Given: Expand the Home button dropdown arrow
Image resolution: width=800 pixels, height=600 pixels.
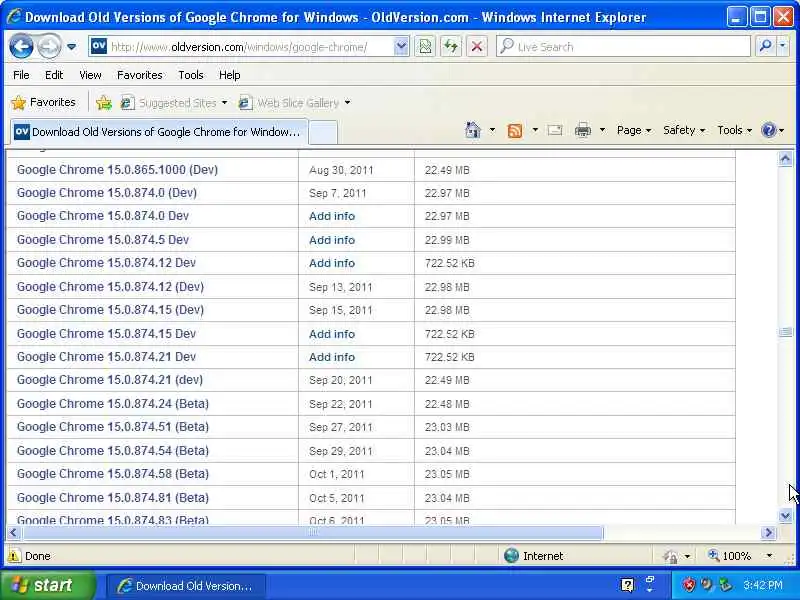Looking at the screenshot, I should point(492,130).
